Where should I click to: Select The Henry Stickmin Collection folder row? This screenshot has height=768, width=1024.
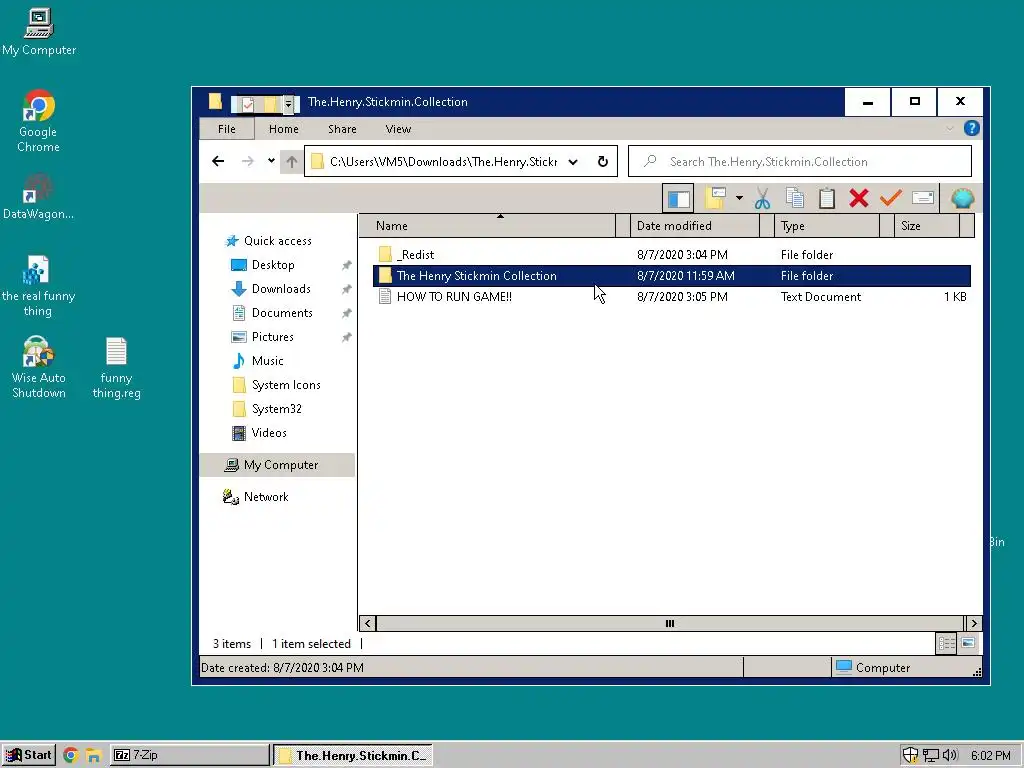(672, 276)
